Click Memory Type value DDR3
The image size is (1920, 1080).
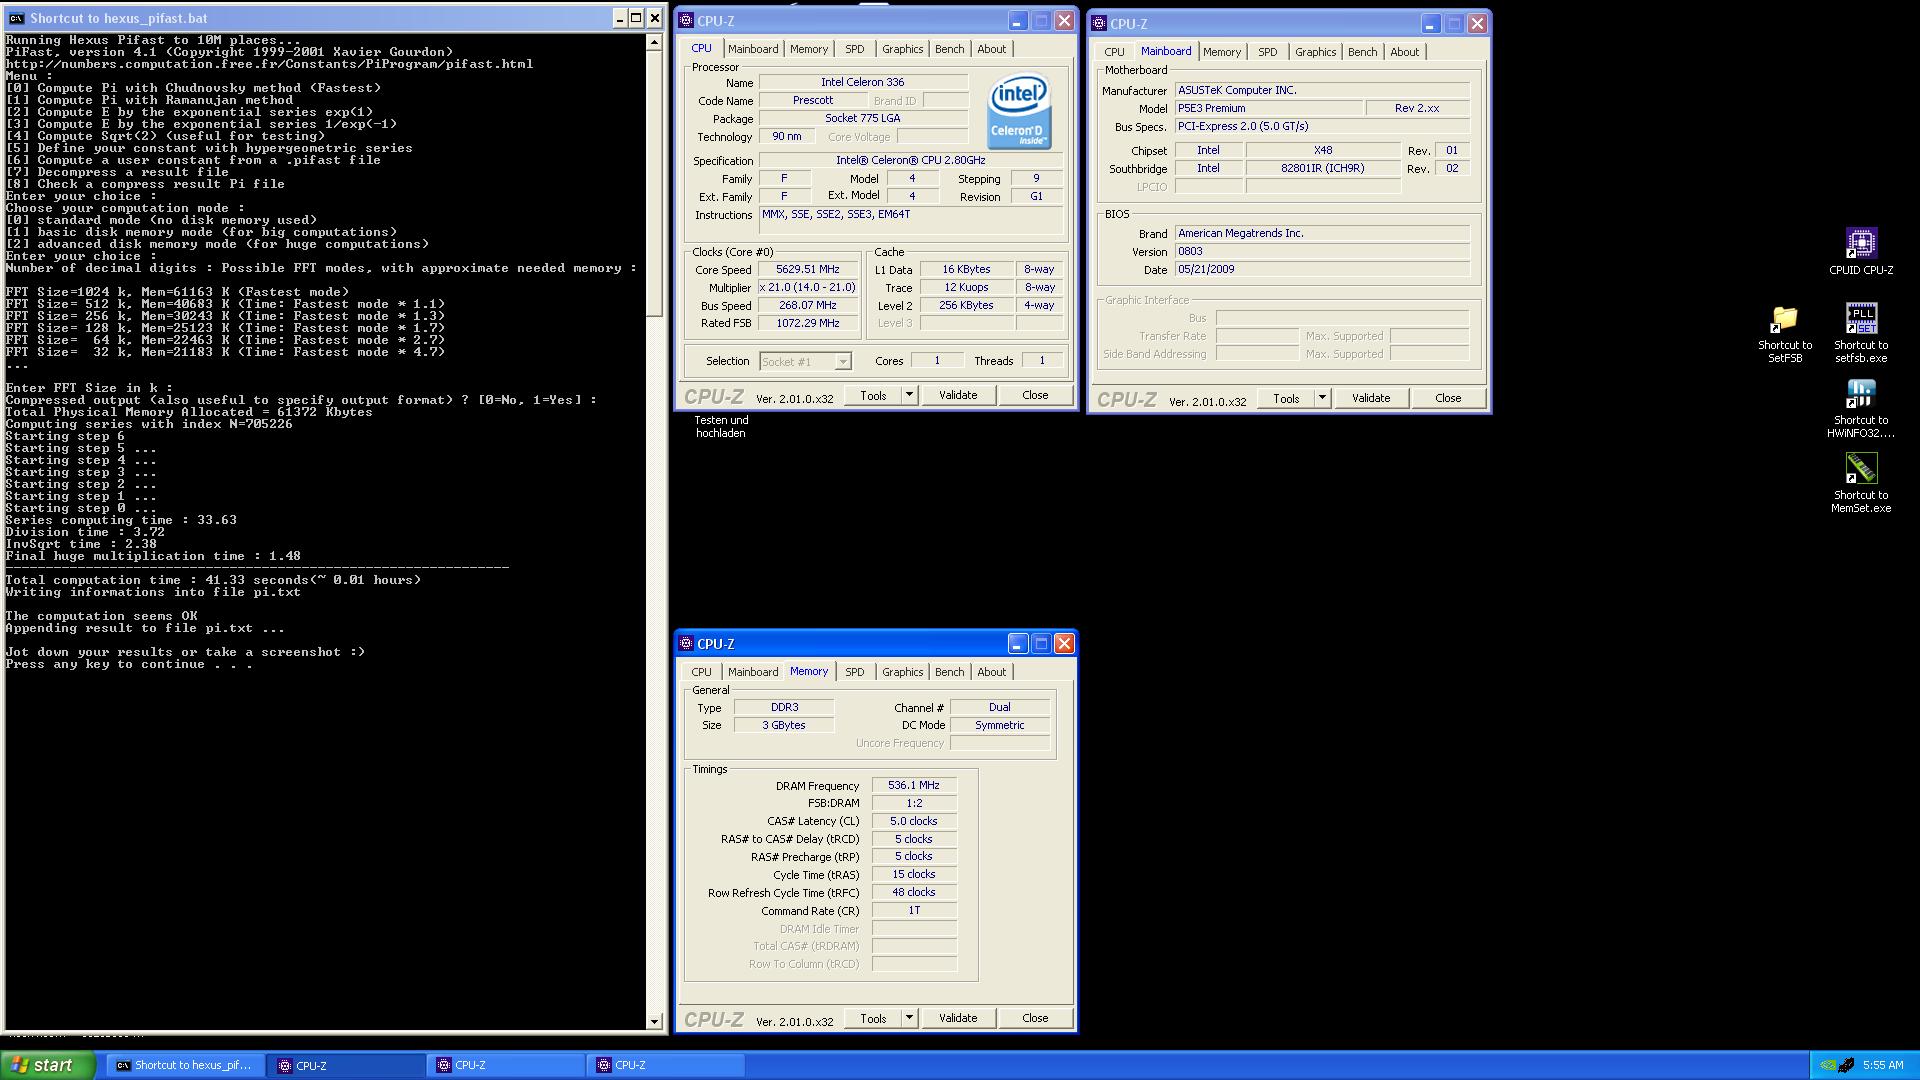click(x=784, y=708)
